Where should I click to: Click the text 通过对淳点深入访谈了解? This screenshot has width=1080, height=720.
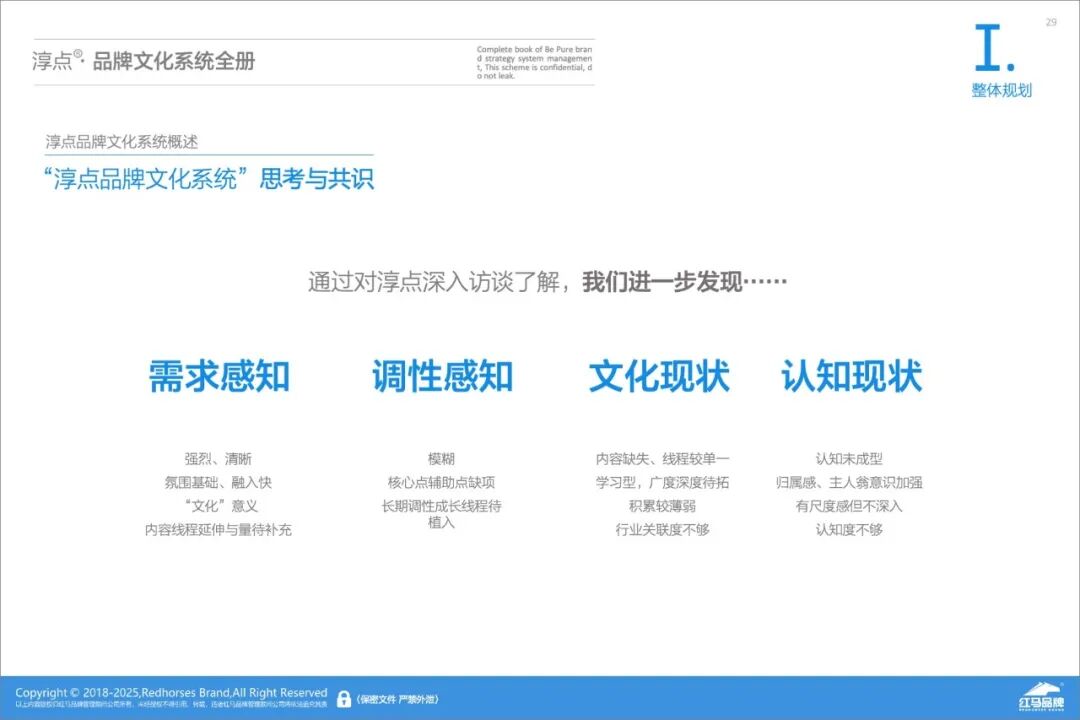(433, 282)
